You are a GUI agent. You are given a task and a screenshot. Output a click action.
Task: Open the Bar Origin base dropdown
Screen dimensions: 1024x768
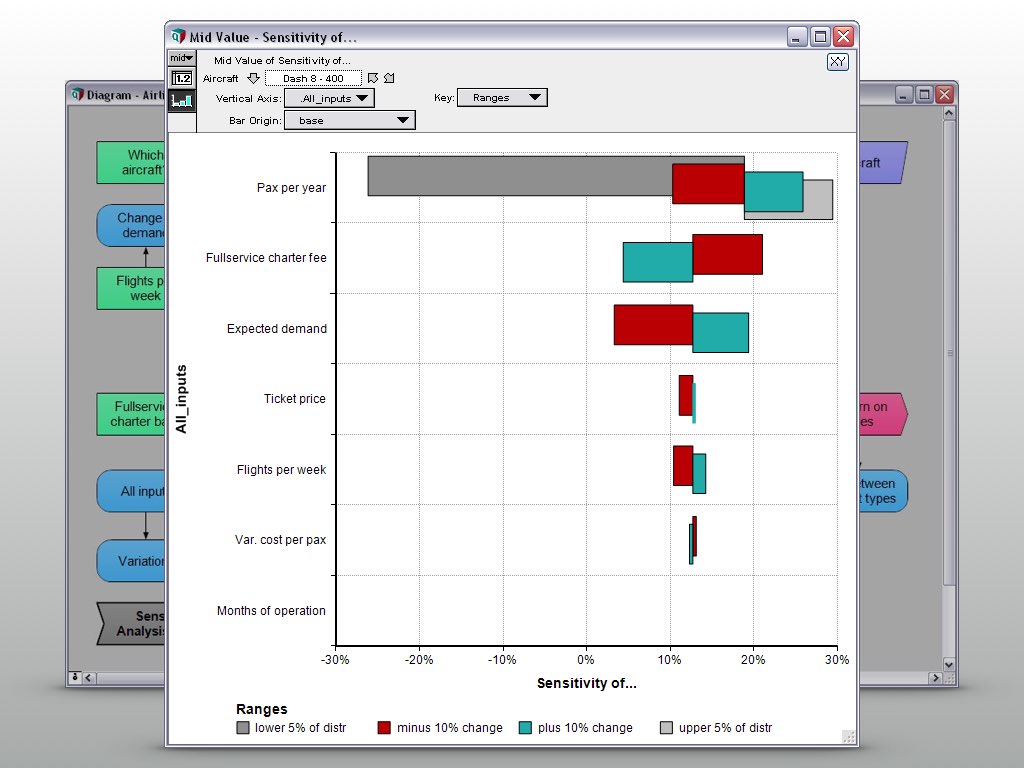pyautogui.click(x=349, y=120)
